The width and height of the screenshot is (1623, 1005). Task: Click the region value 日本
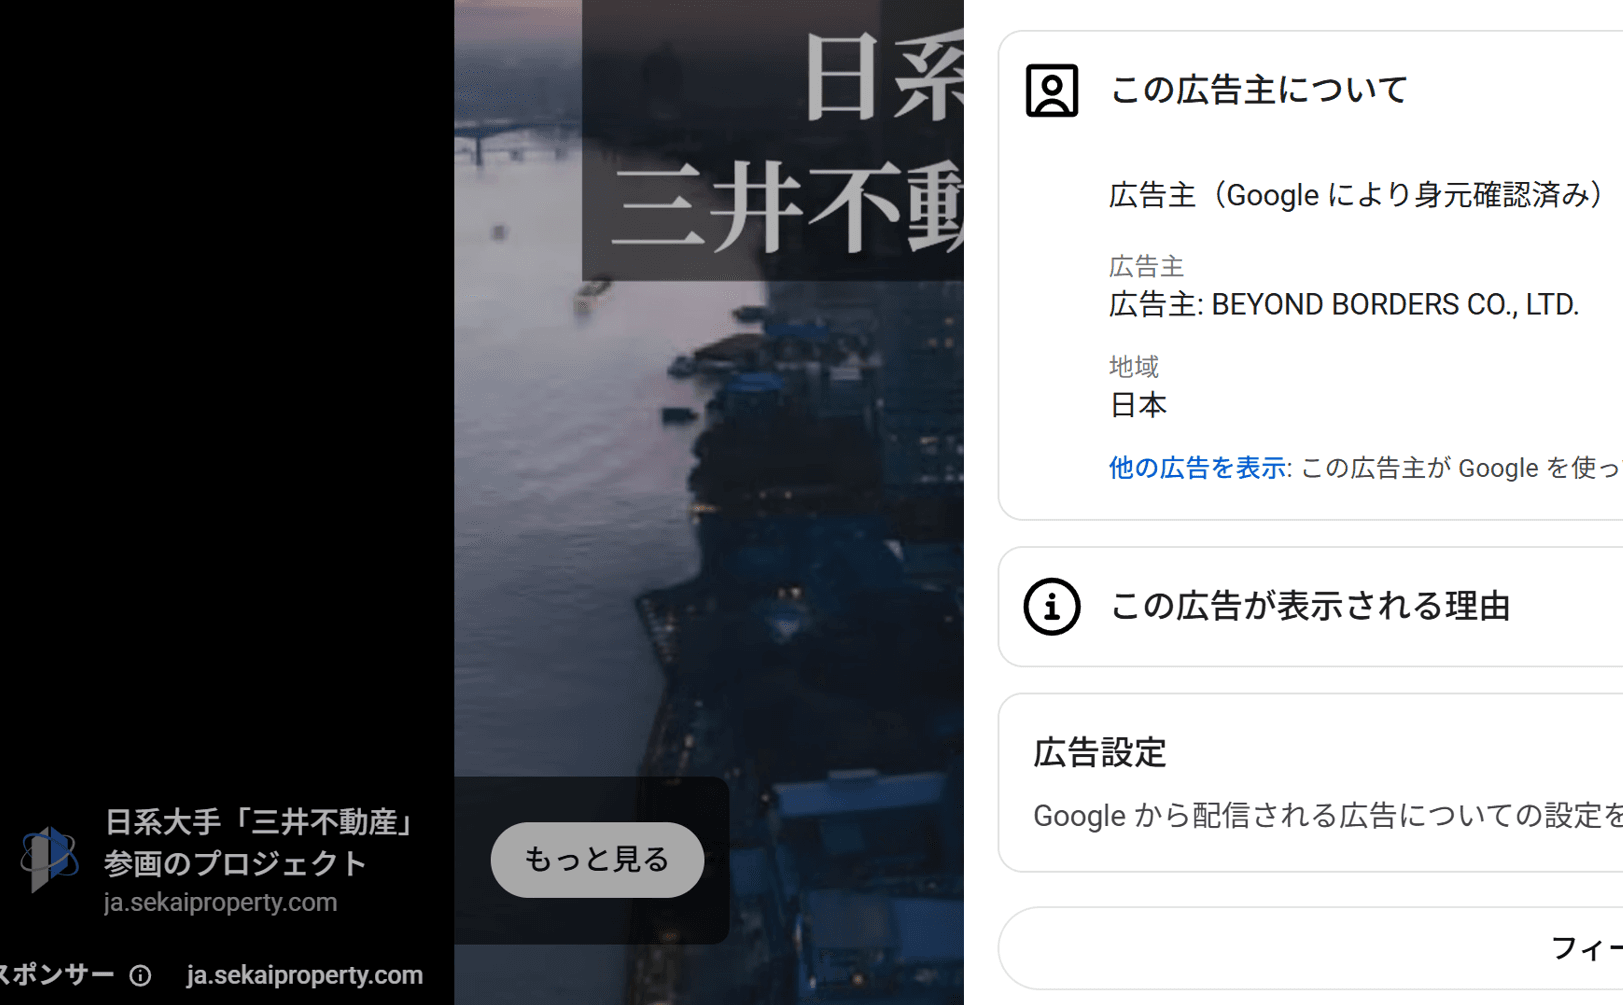[x=1138, y=405]
